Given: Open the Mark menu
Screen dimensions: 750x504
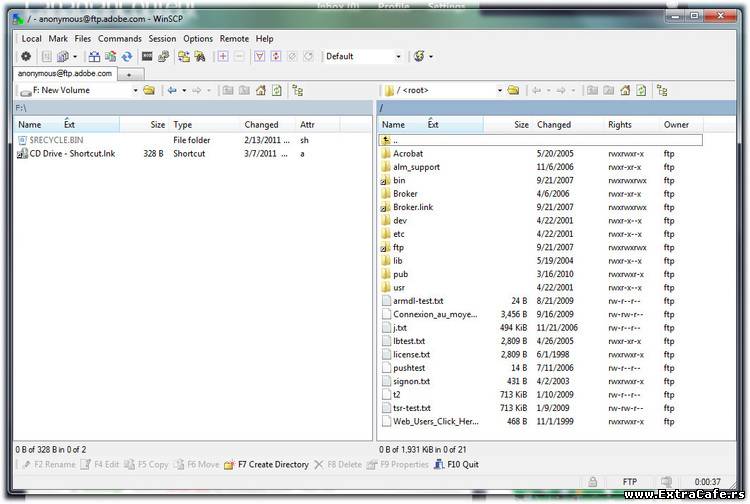Looking at the screenshot, I should point(58,39).
